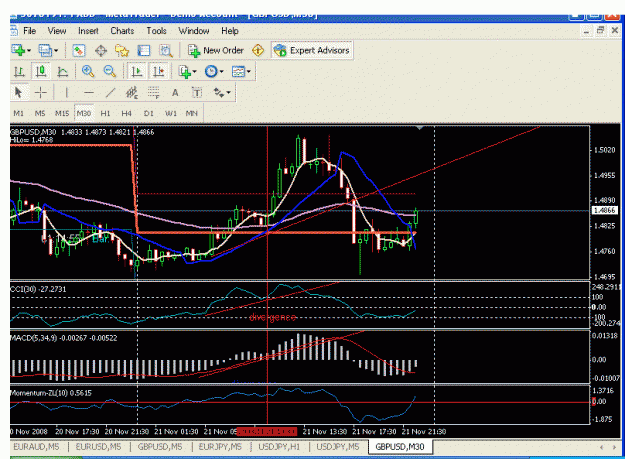Zoom in on the chart
Viewport: 625px width, 459px height.
coord(88,72)
